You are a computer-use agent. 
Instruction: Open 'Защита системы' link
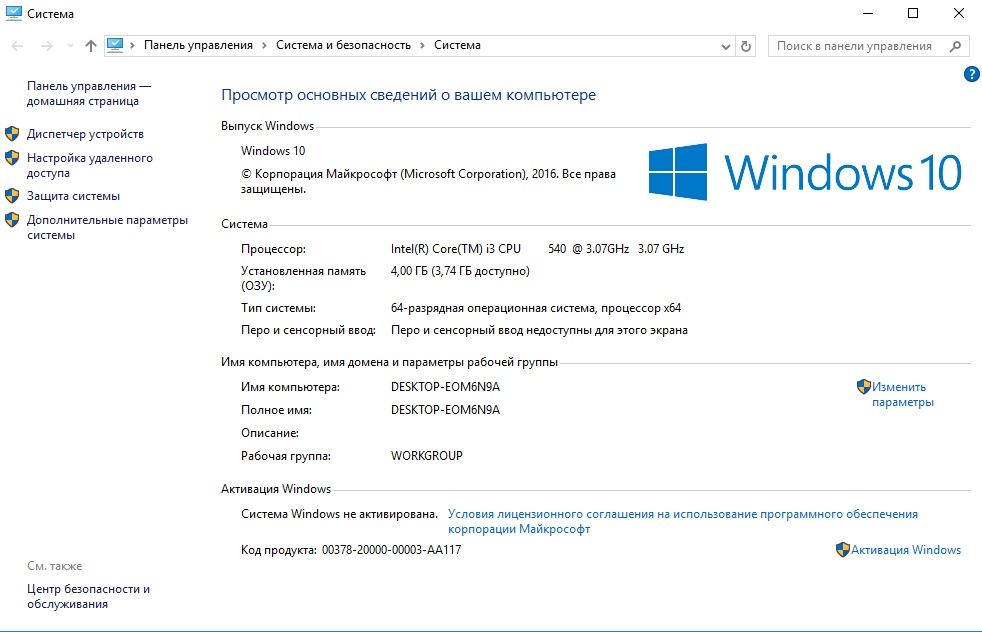tap(73, 195)
